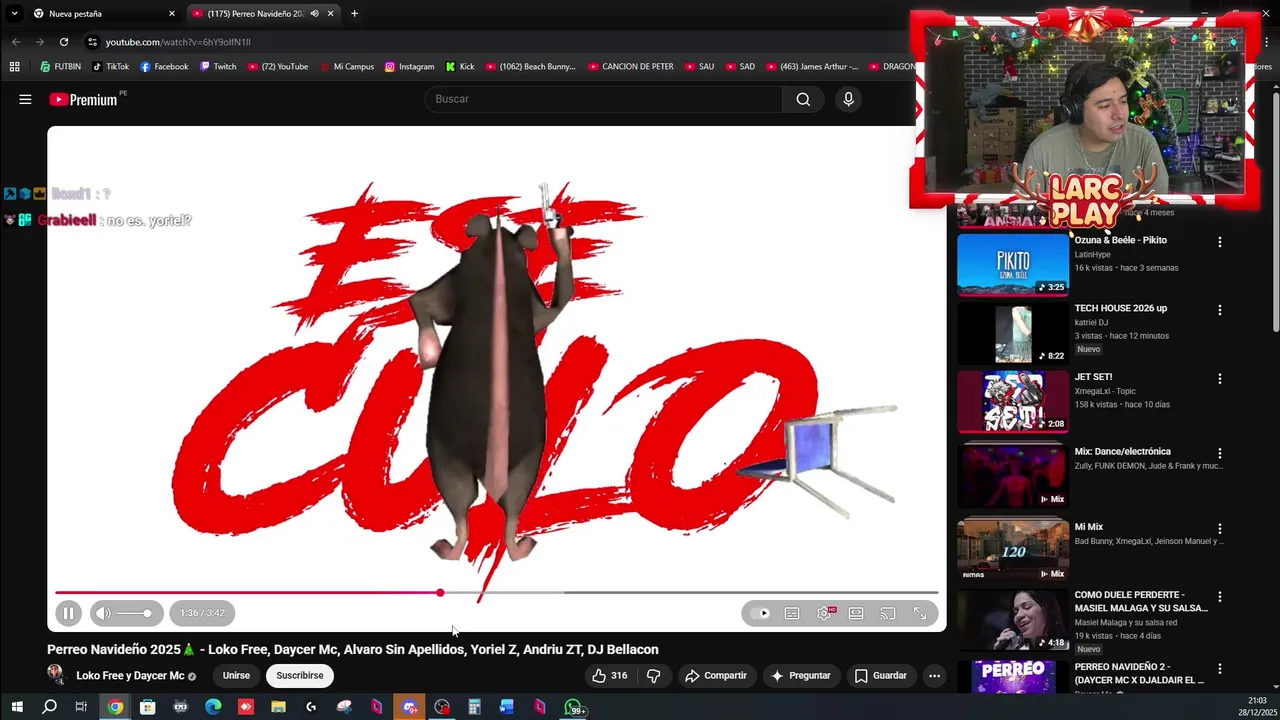Open the Kick bookmark

point(460,67)
